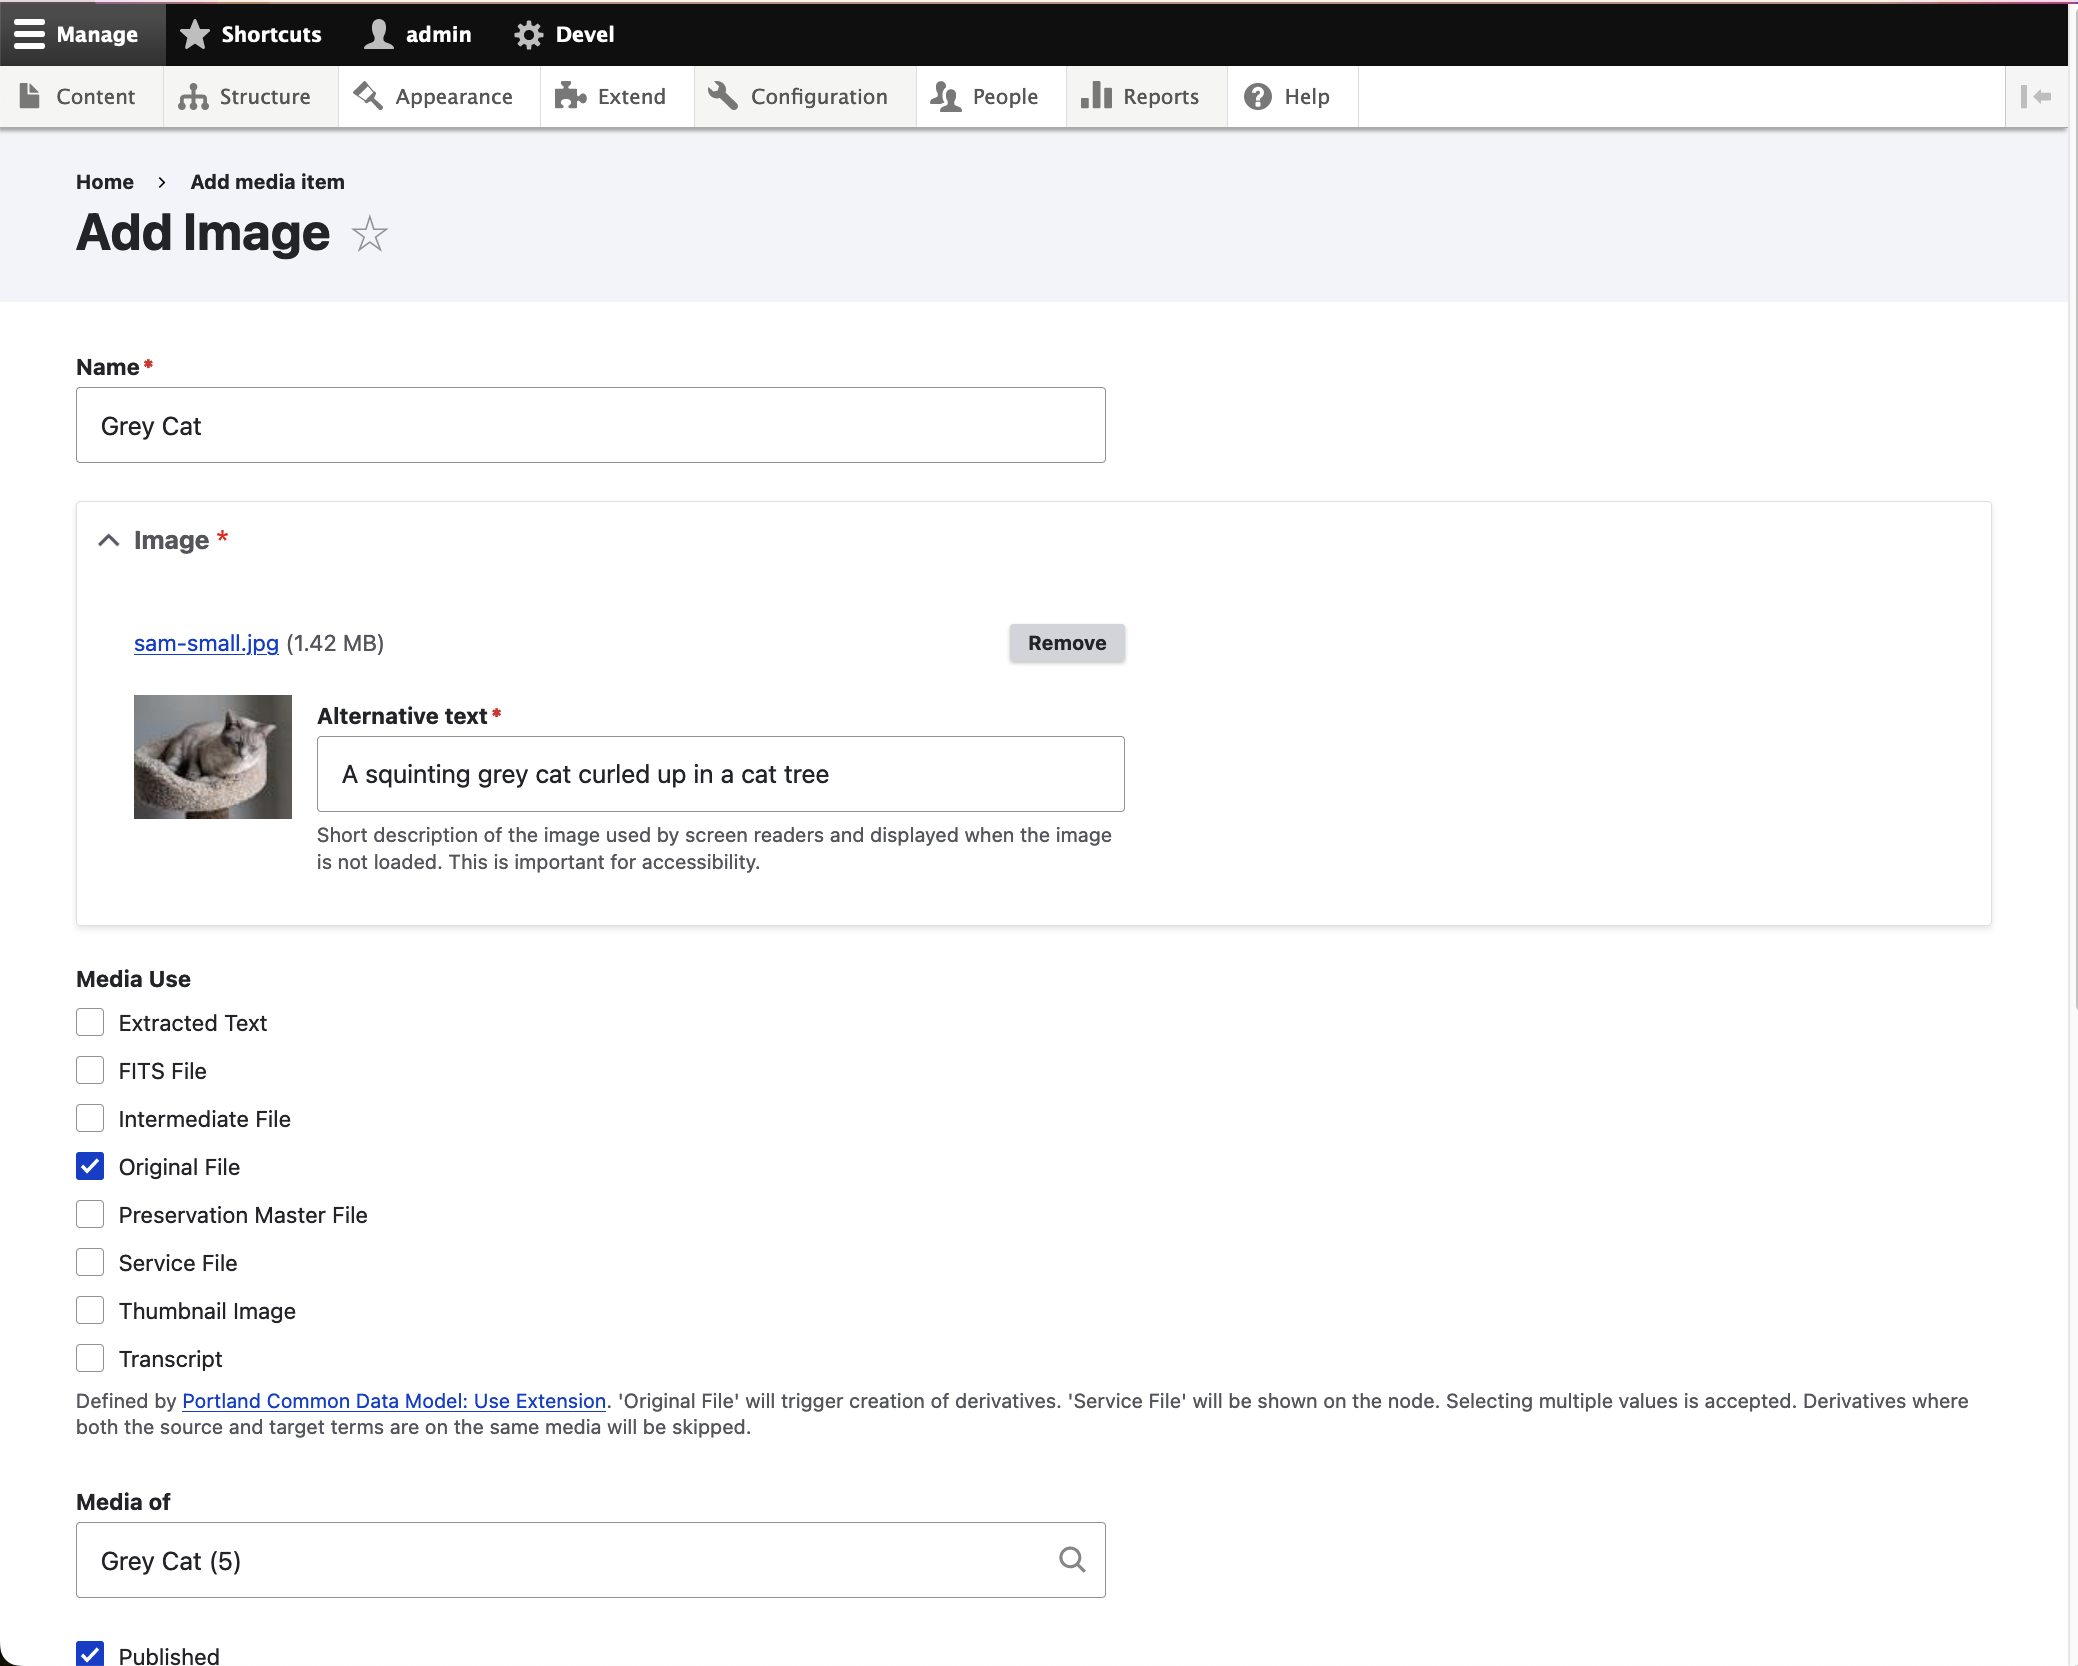Click the Structure grid icon
Image resolution: width=2078 pixels, height=1666 pixels.
(x=192, y=95)
